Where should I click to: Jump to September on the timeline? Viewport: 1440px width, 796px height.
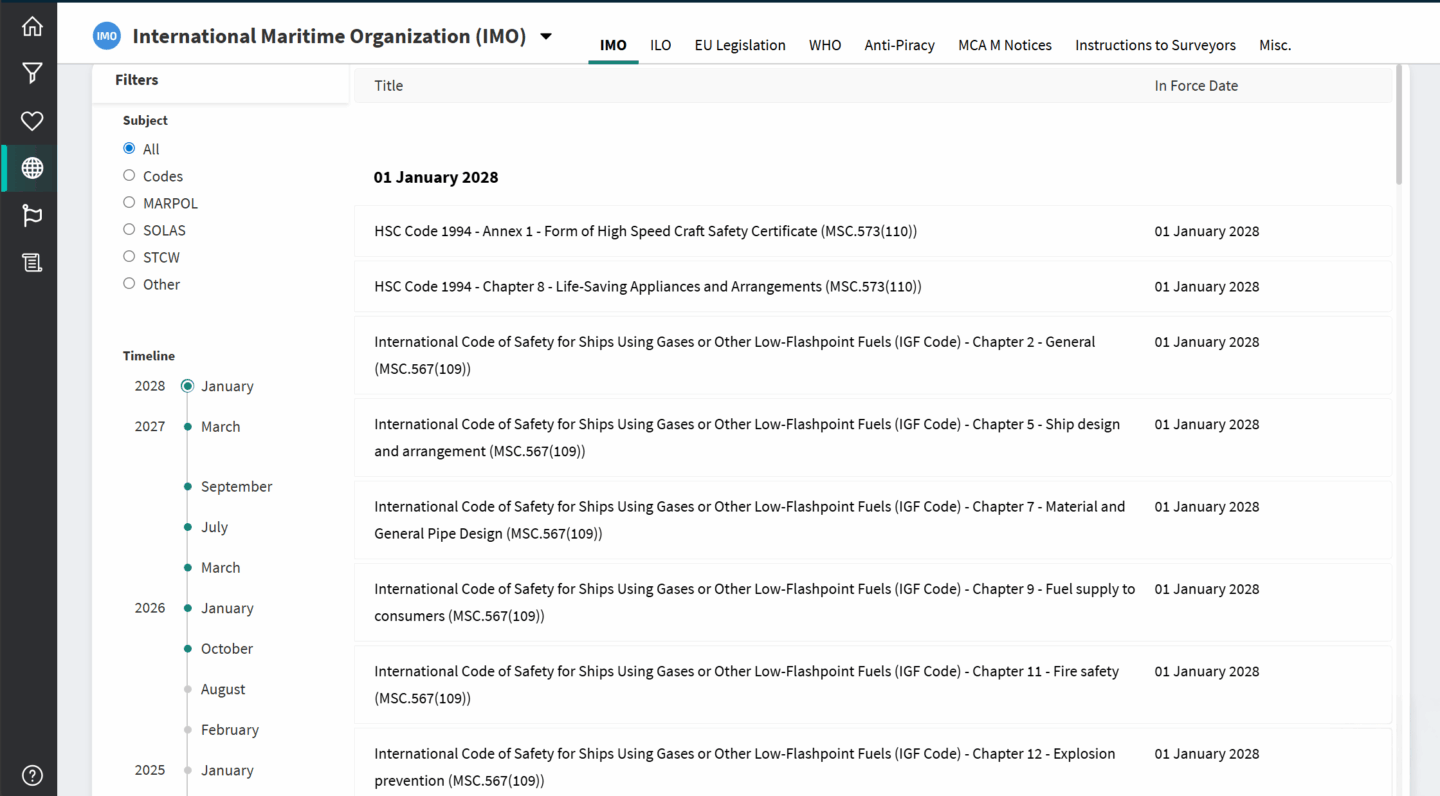pos(236,487)
